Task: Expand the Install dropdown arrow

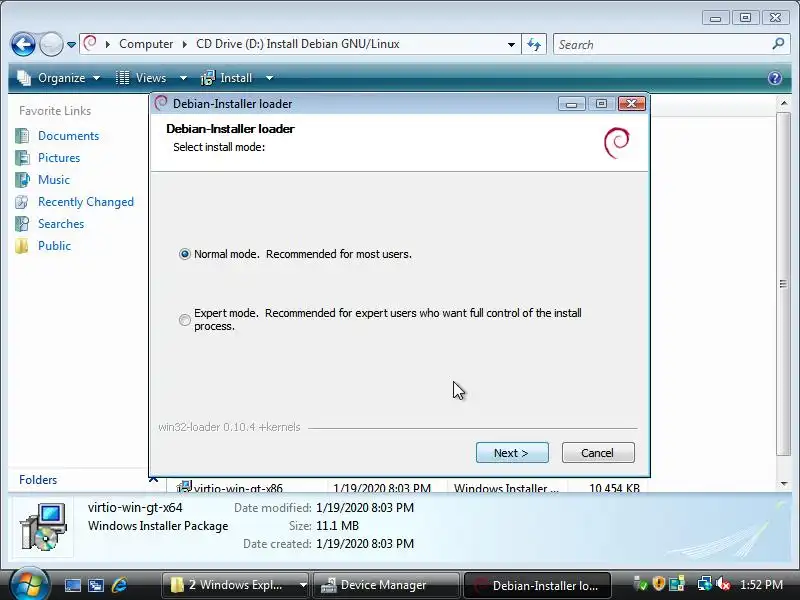Action: (x=269, y=78)
